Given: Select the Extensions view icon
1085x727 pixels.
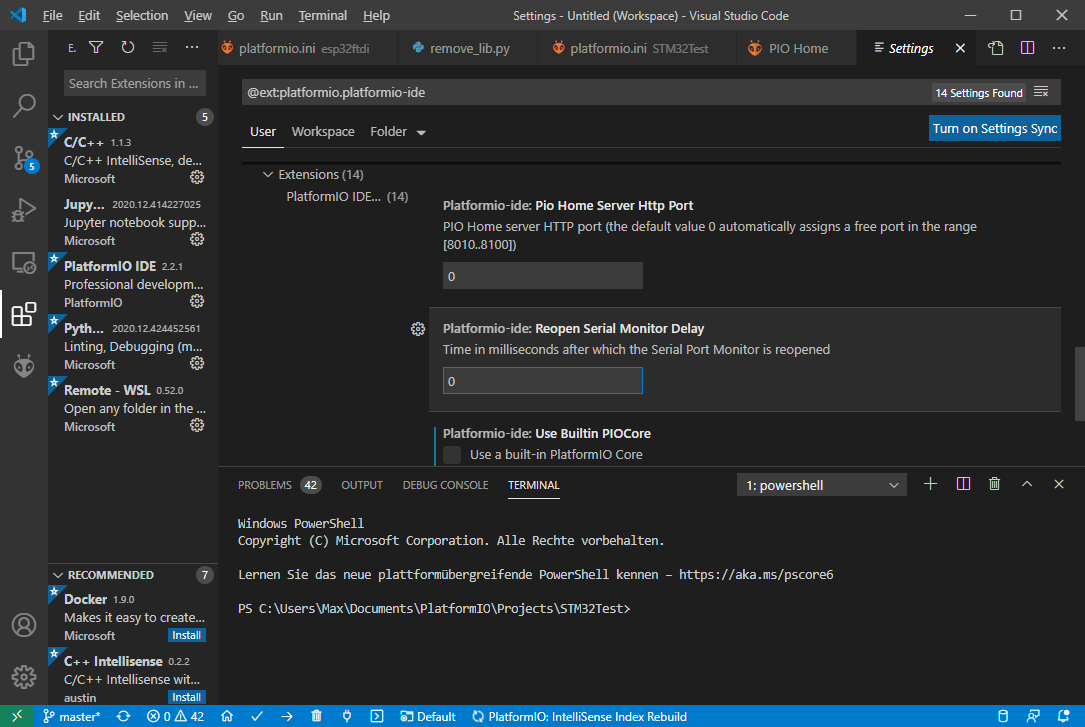Looking at the screenshot, I should click(x=24, y=314).
